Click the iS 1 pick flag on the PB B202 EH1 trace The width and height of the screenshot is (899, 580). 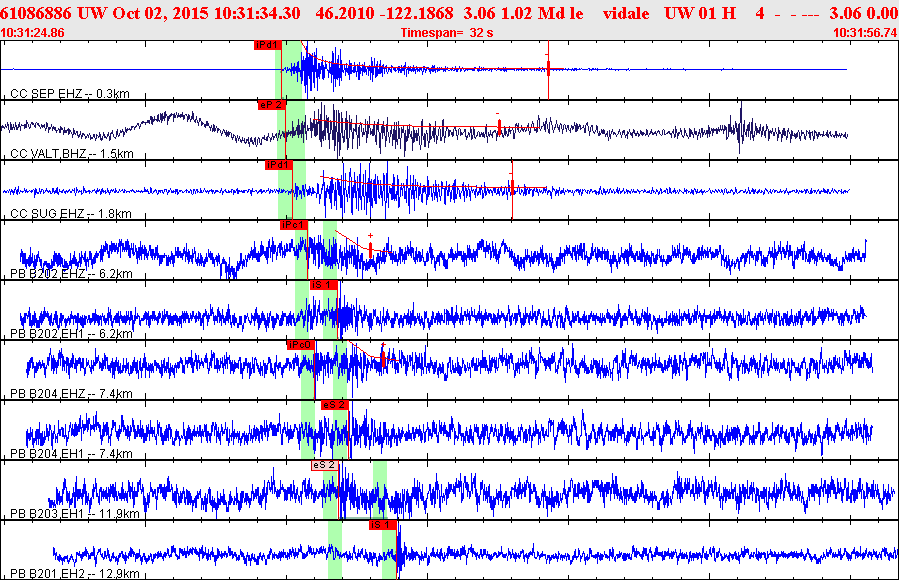(x=324, y=285)
